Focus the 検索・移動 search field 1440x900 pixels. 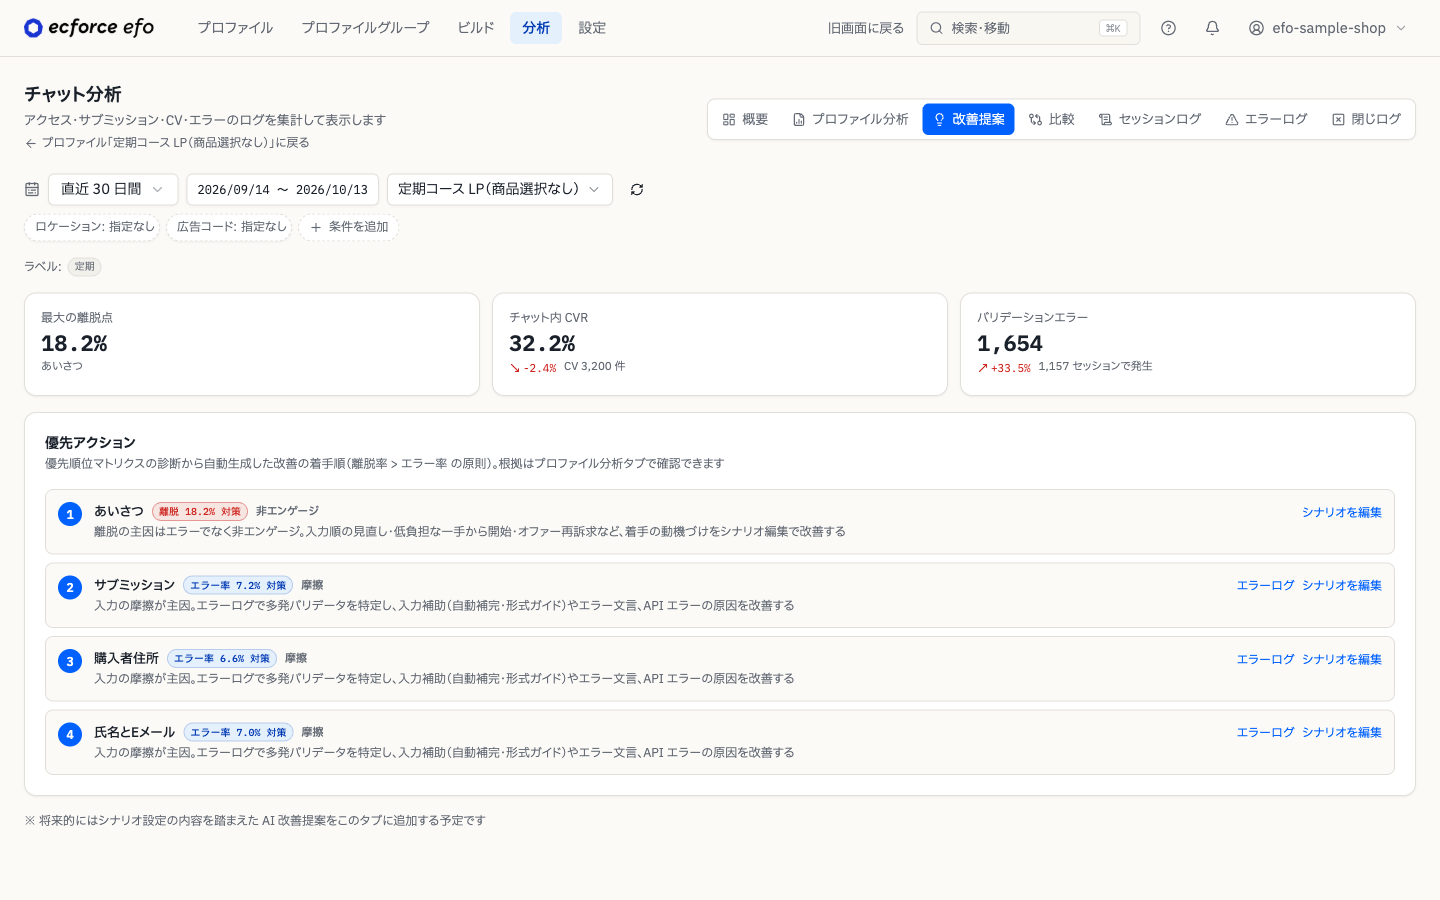click(1028, 28)
